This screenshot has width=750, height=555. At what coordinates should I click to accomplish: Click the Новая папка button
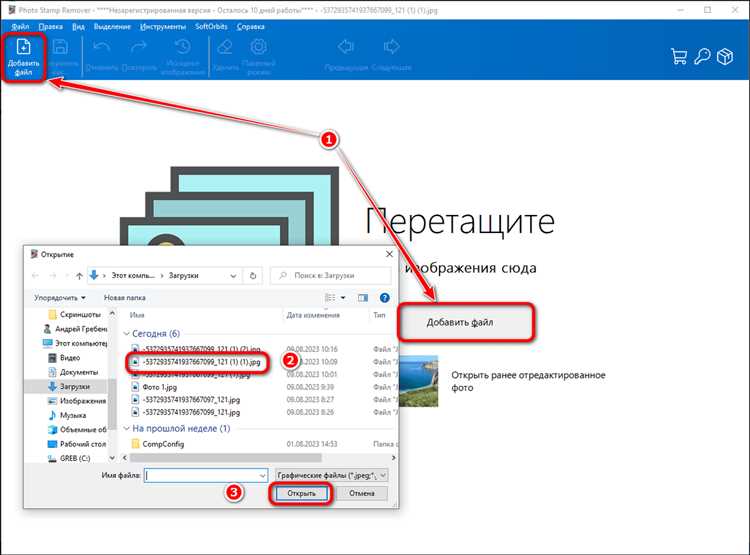125,298
